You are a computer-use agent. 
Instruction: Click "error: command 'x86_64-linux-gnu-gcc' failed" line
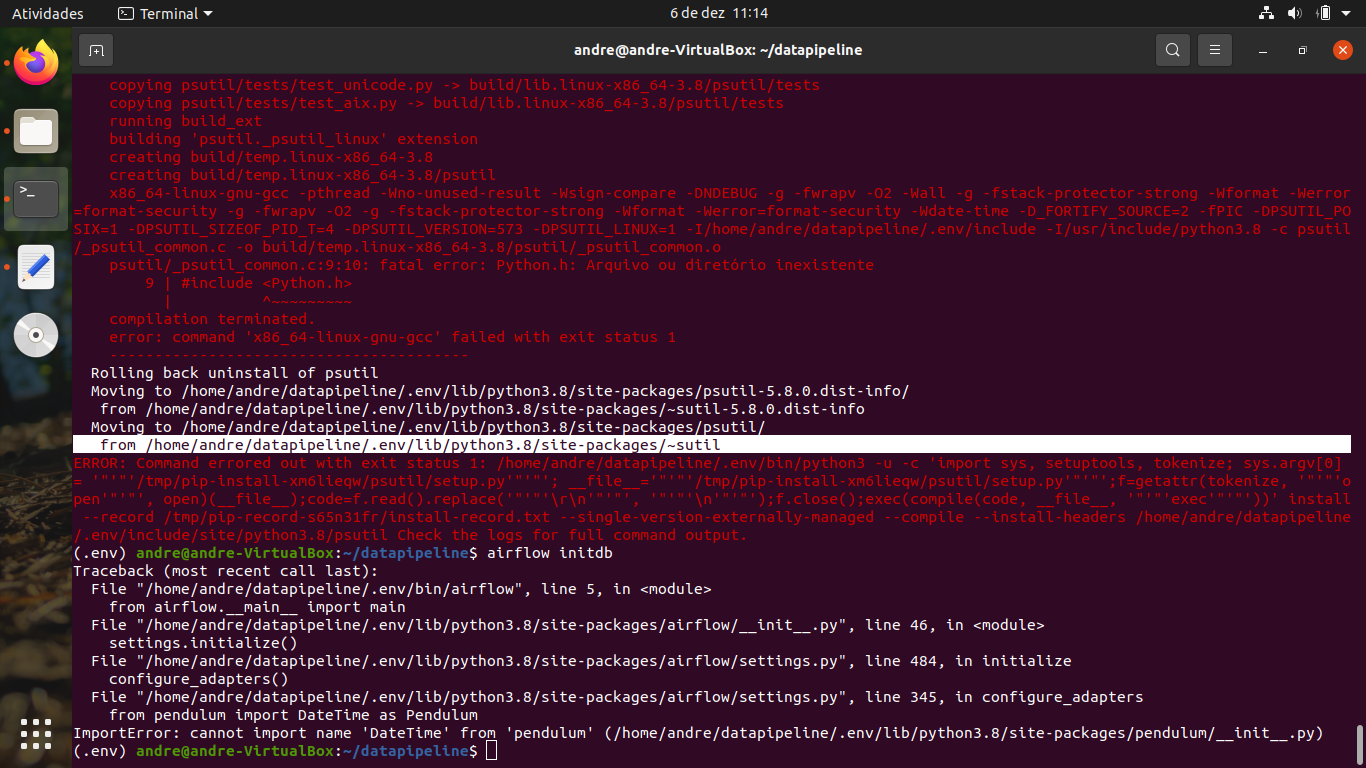(x=392, y=337)
